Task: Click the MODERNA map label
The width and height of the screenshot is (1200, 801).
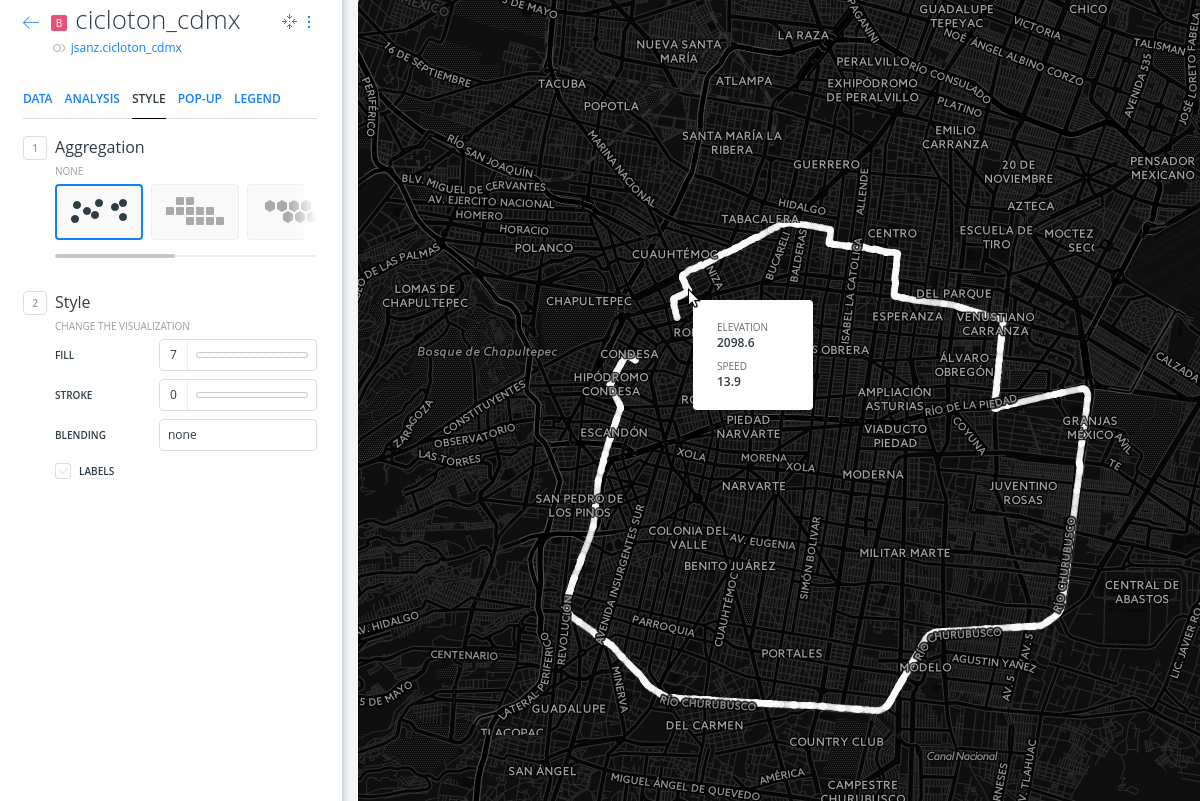Action: click(x=873, y=474)
